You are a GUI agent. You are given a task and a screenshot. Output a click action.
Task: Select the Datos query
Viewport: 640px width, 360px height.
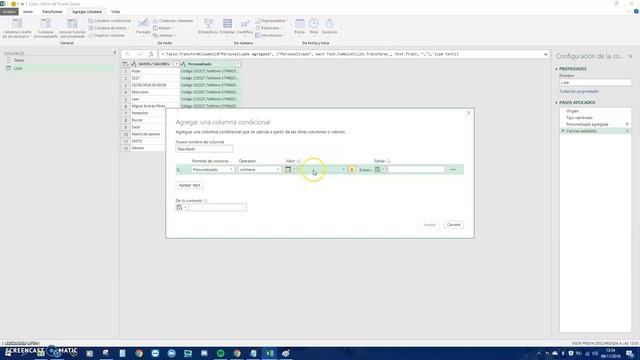[x=19, y=60]
